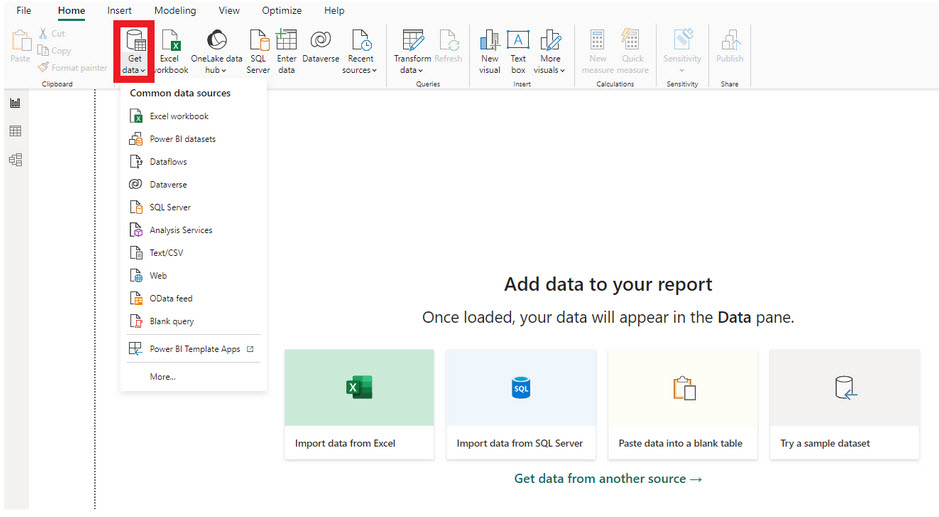
Task: Click the Format painter command
Action: [72, 68]
